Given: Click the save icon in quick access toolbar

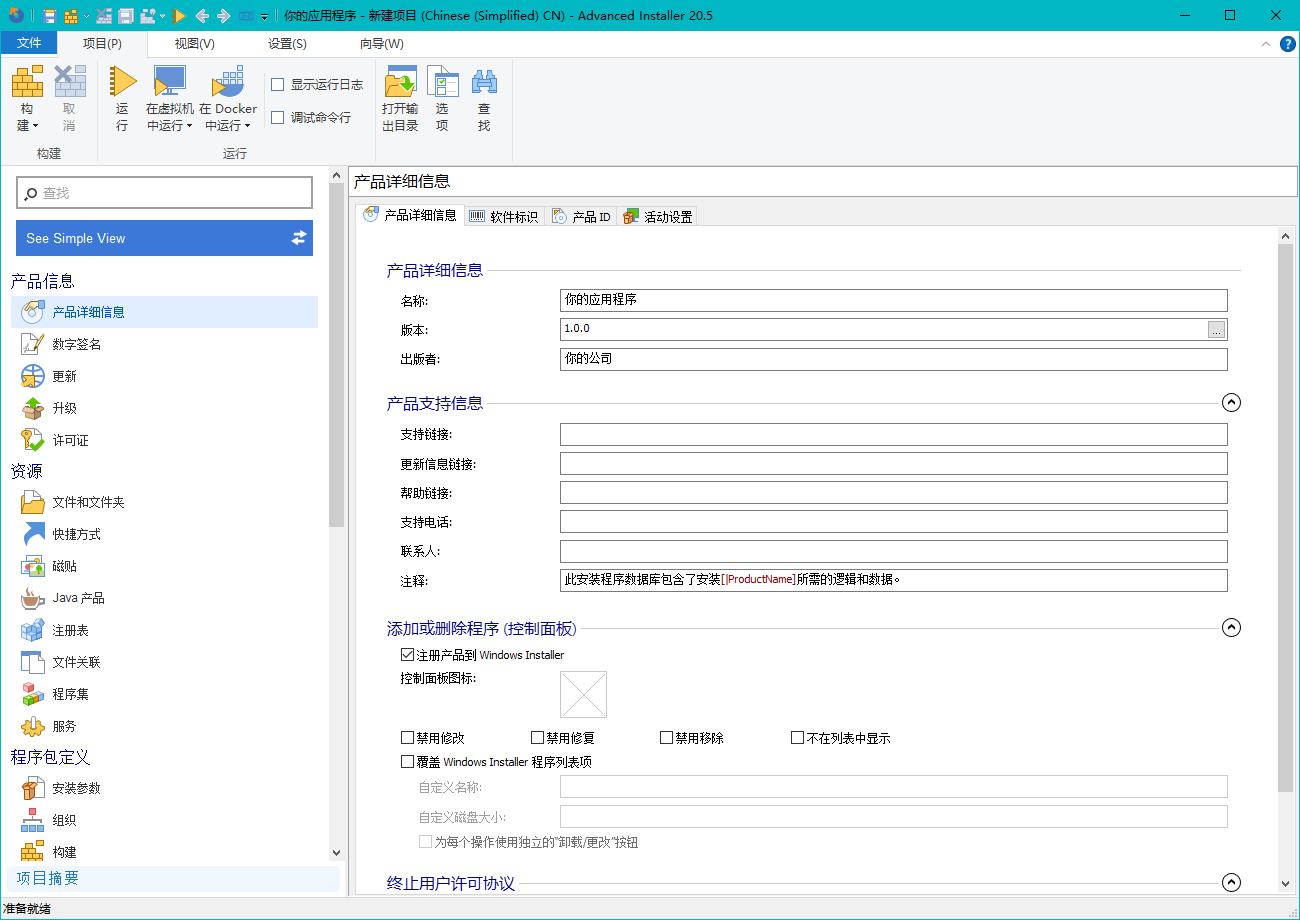Looking at the screenshot, I should coord(50,16).
